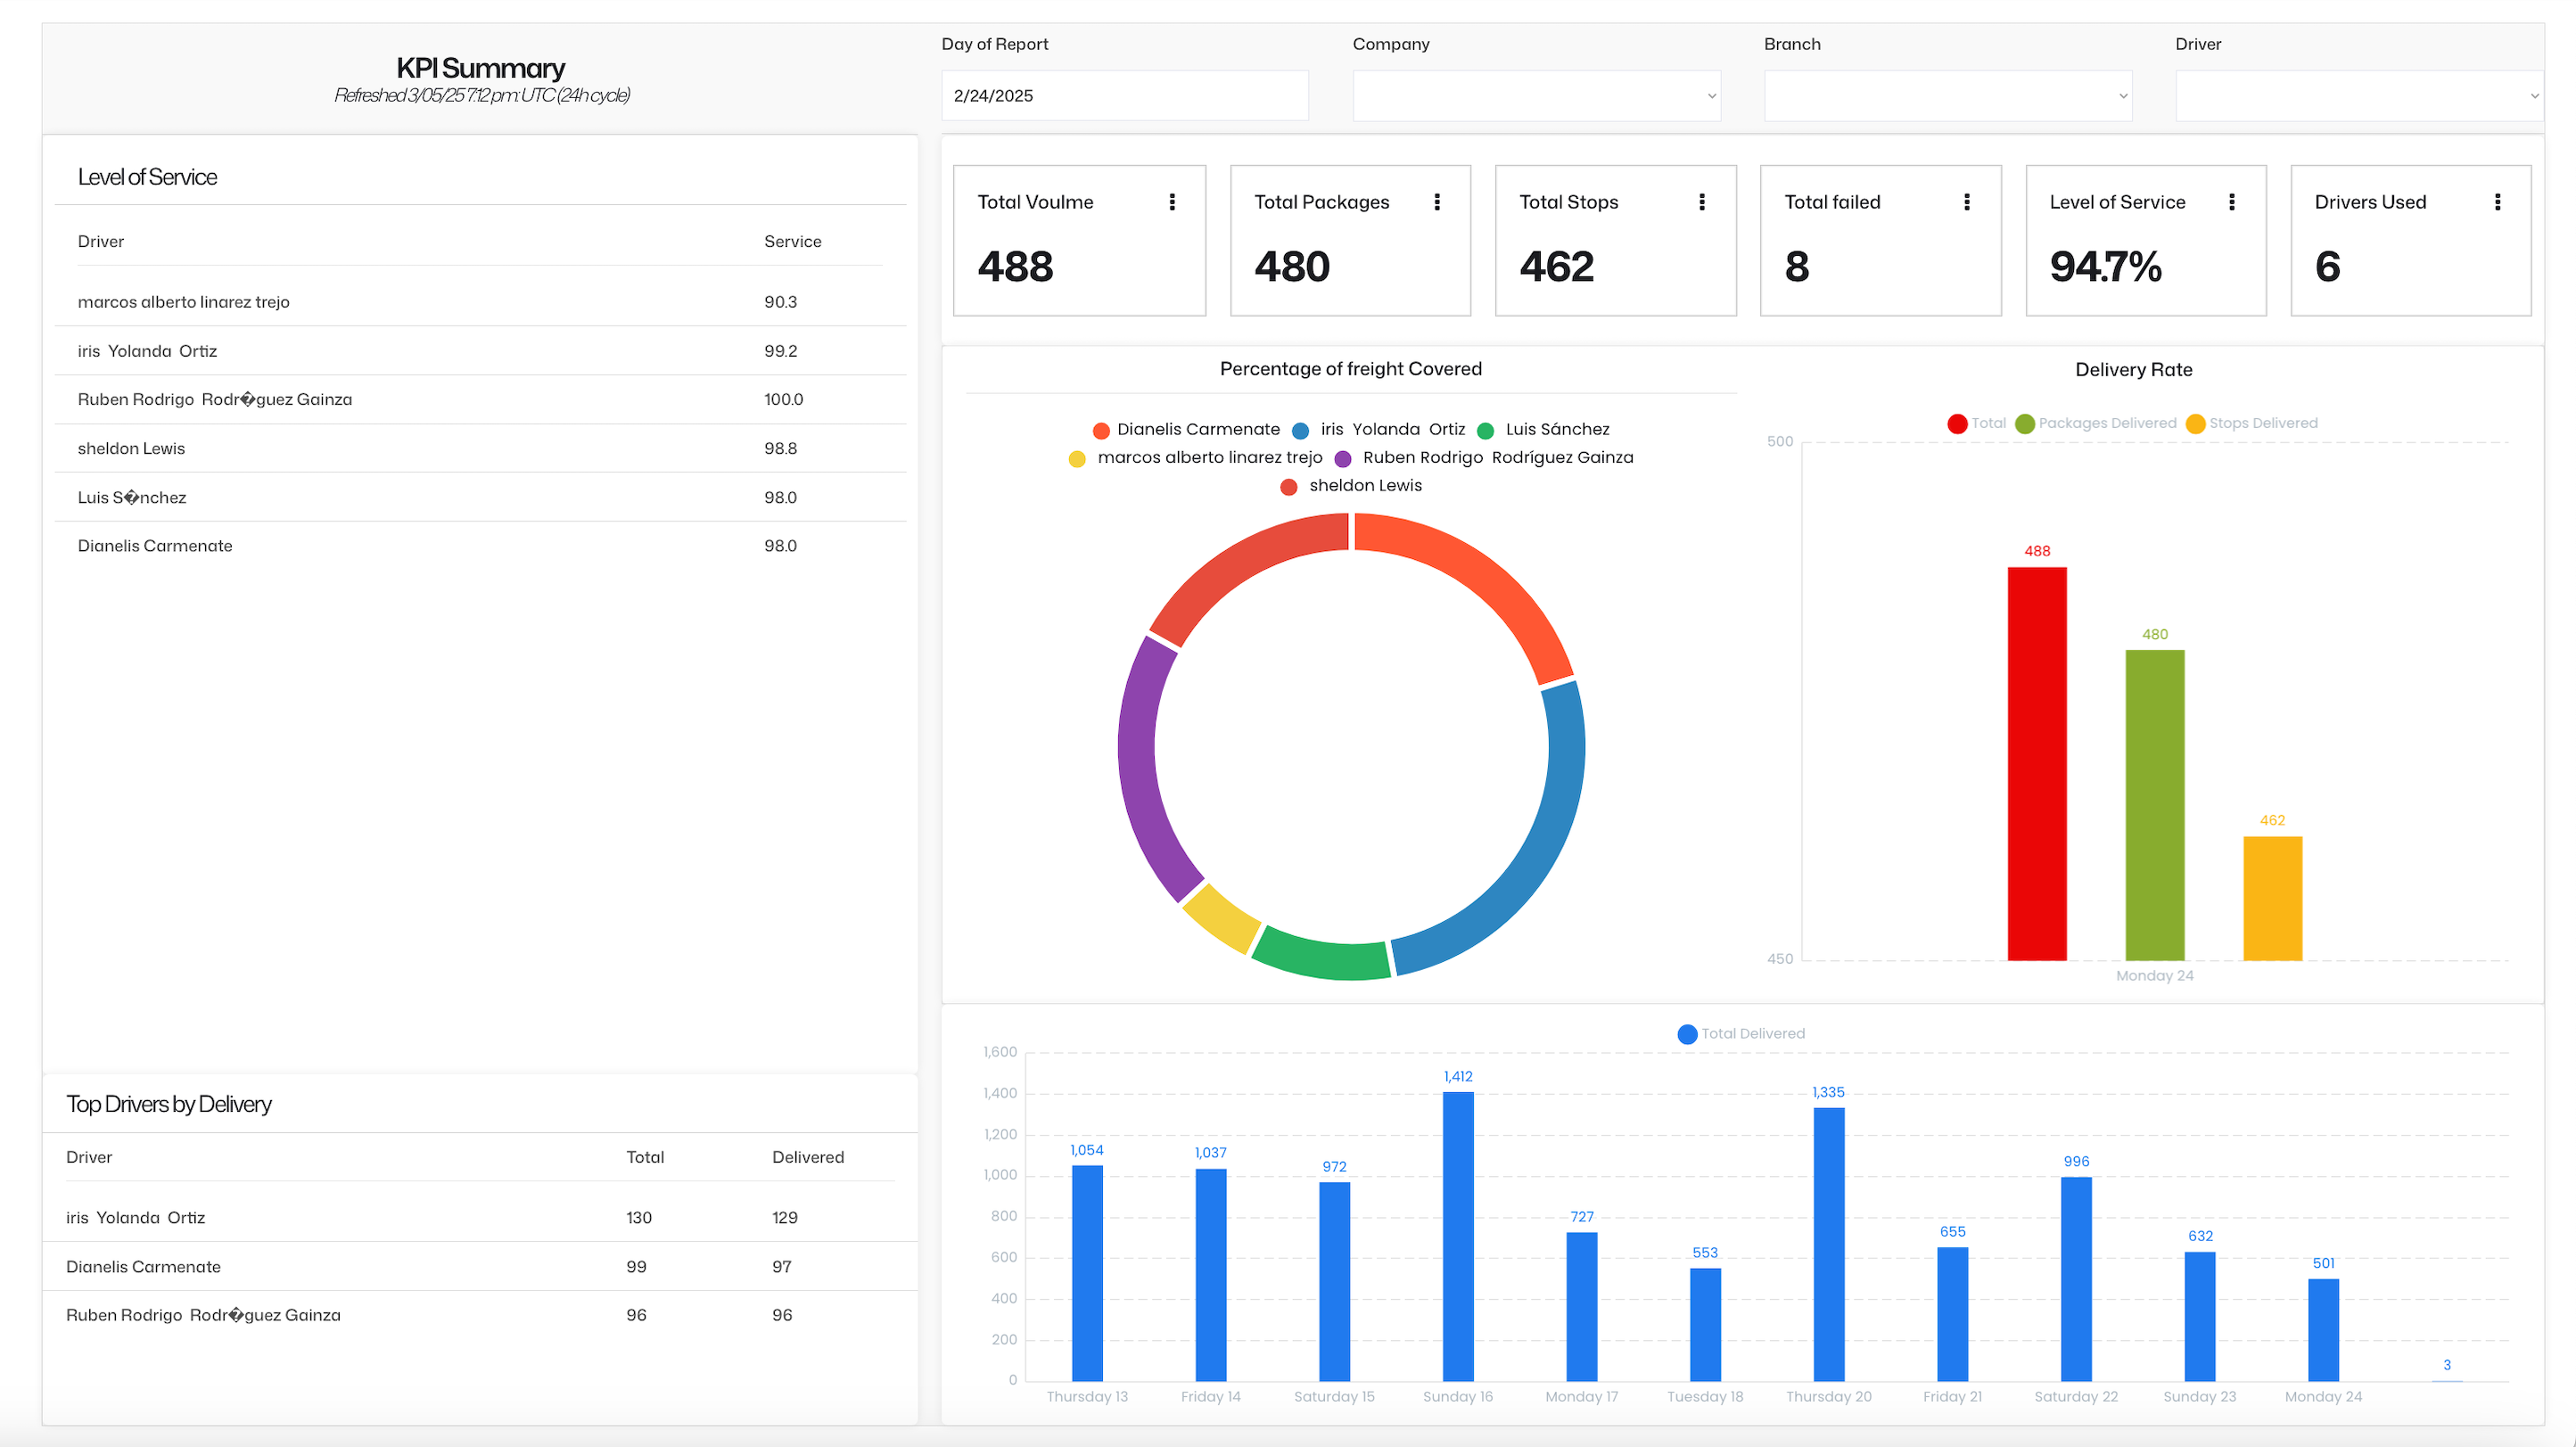Click the Delivered column header in Top Drivers
Image resolution: width=2576 pixels, height=1447 pixels.
pos(807,1157)
